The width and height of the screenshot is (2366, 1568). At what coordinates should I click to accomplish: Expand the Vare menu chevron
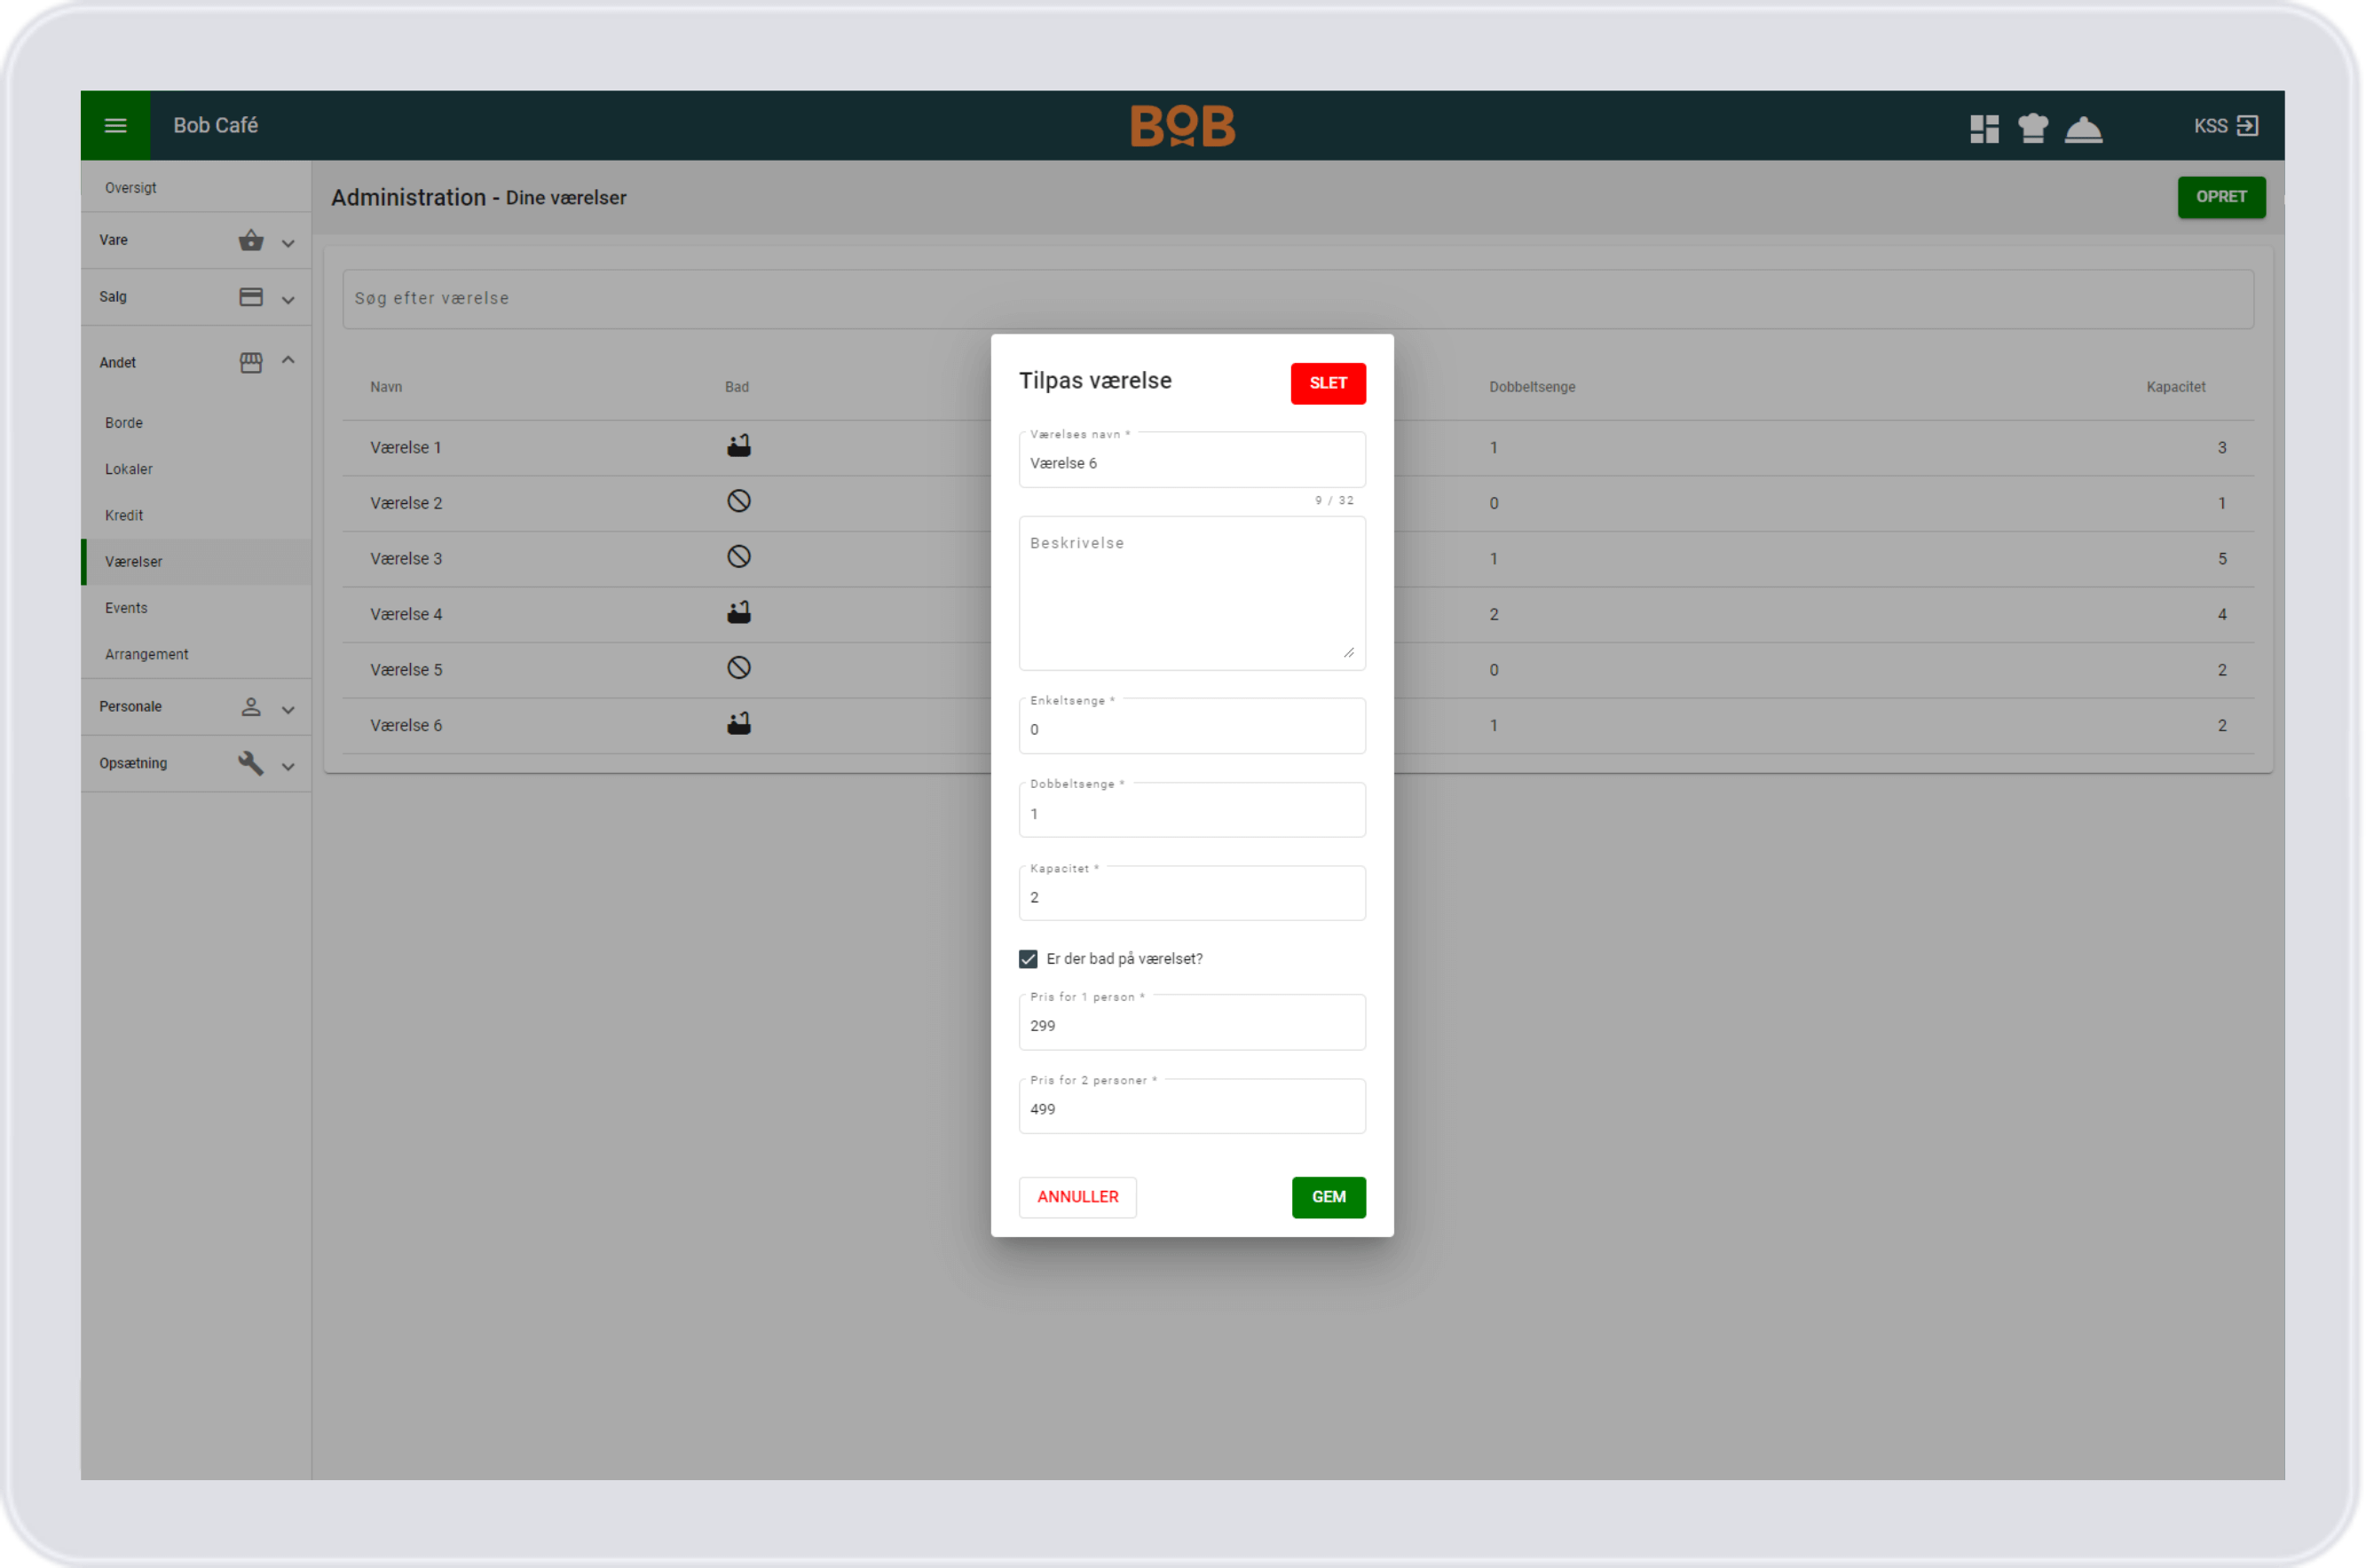pos(288,243)
